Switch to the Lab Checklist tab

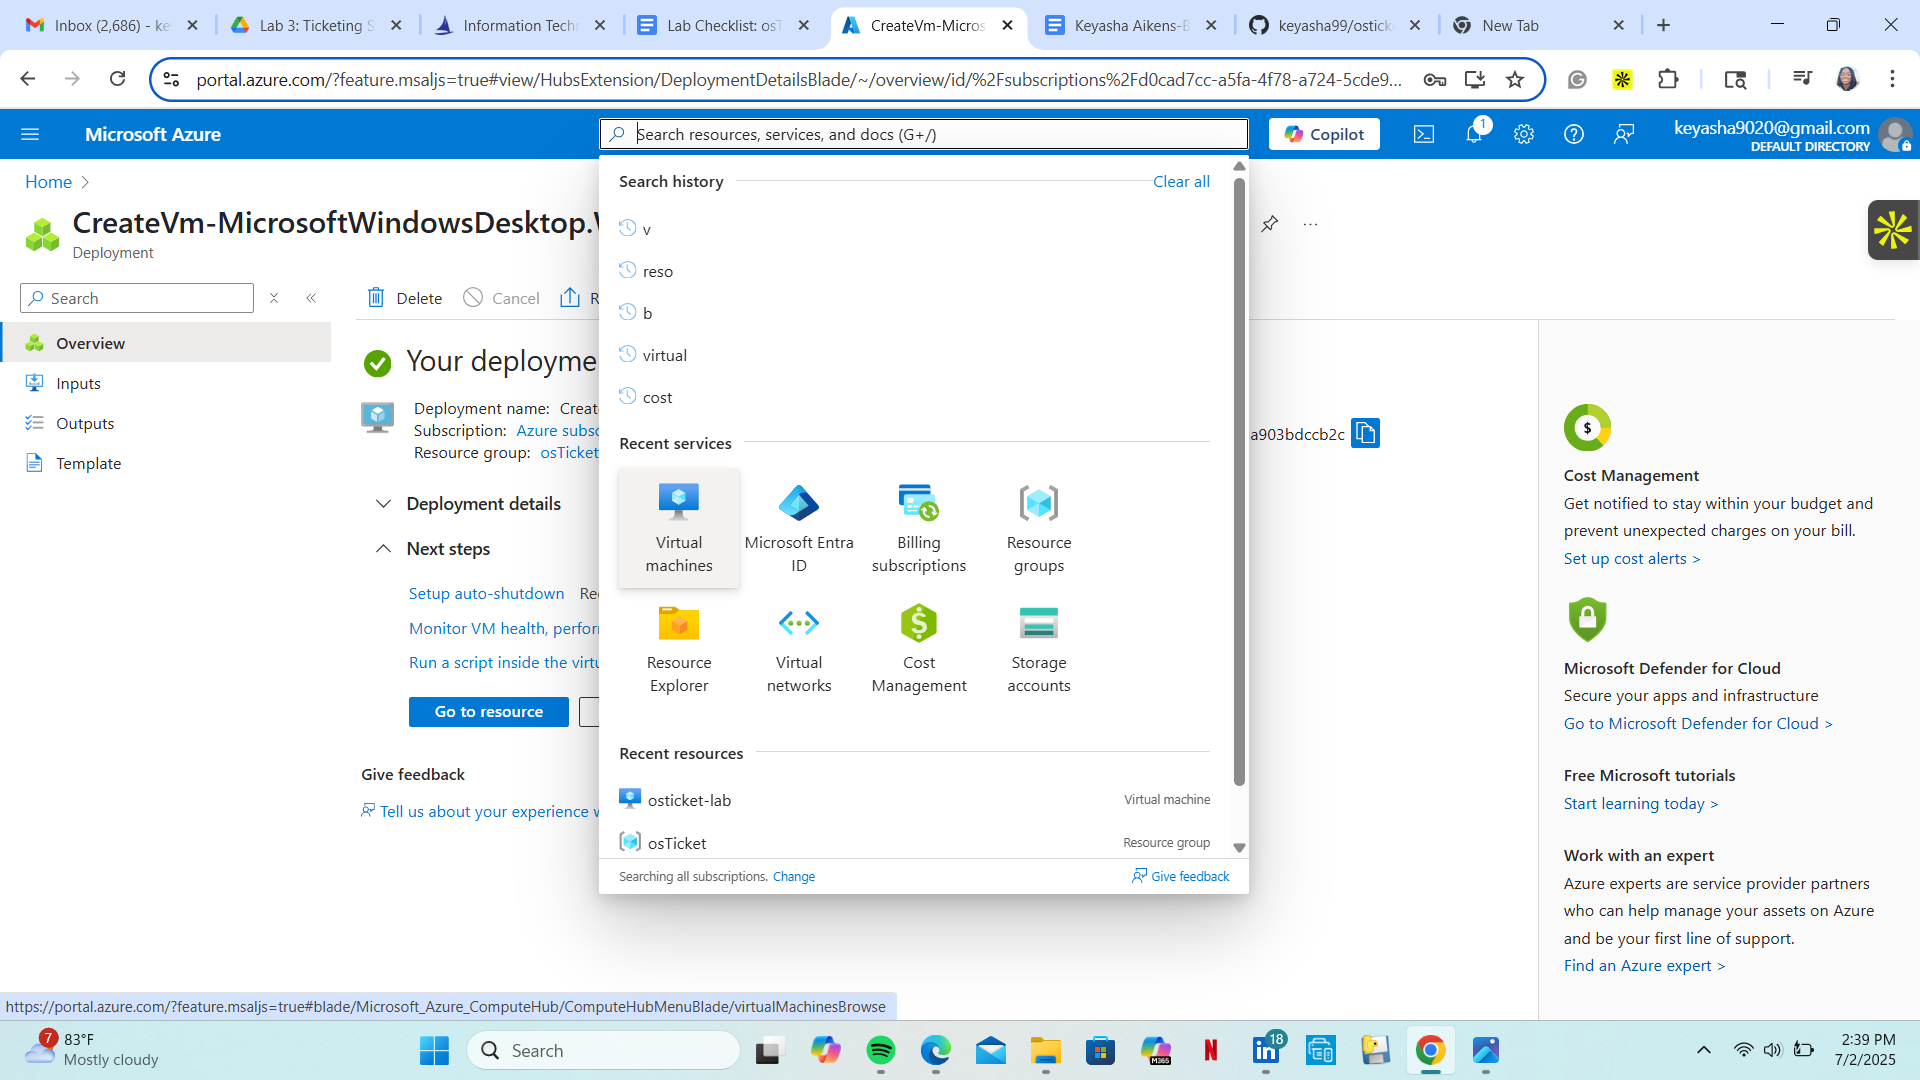tap(723, 25)
